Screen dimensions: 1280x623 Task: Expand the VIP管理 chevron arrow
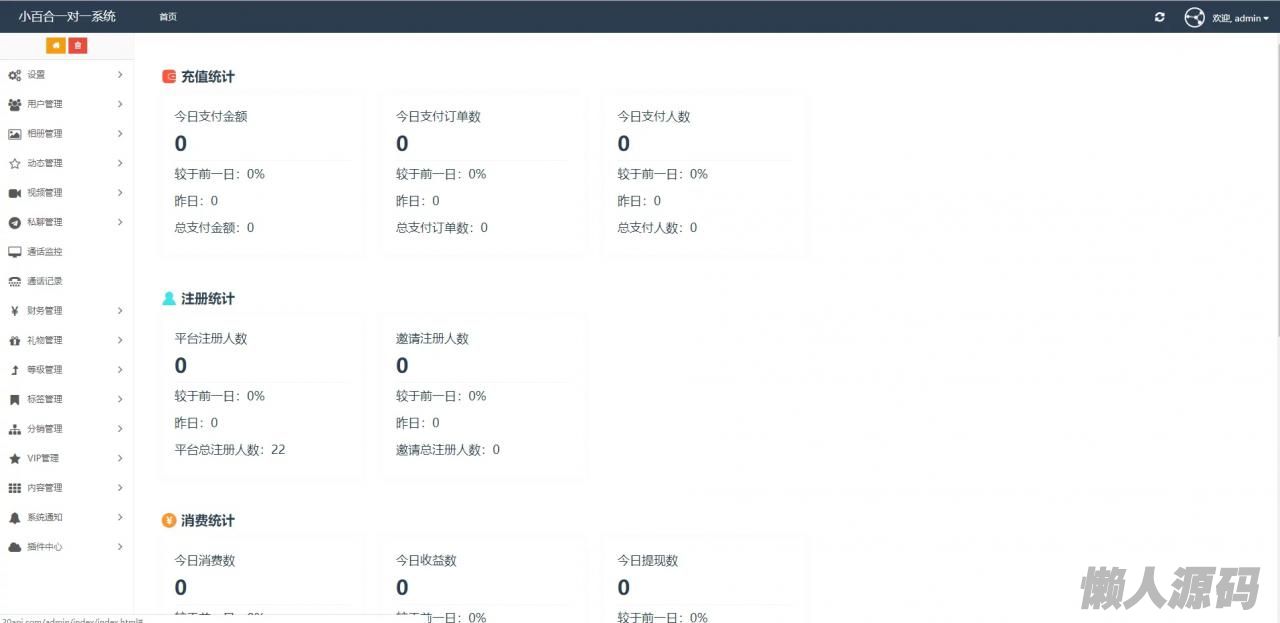(x=120, y=458)
